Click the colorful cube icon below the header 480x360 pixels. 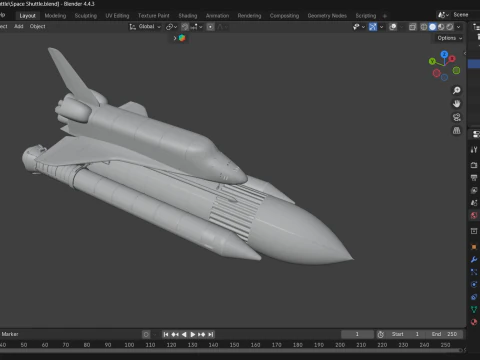182,38
